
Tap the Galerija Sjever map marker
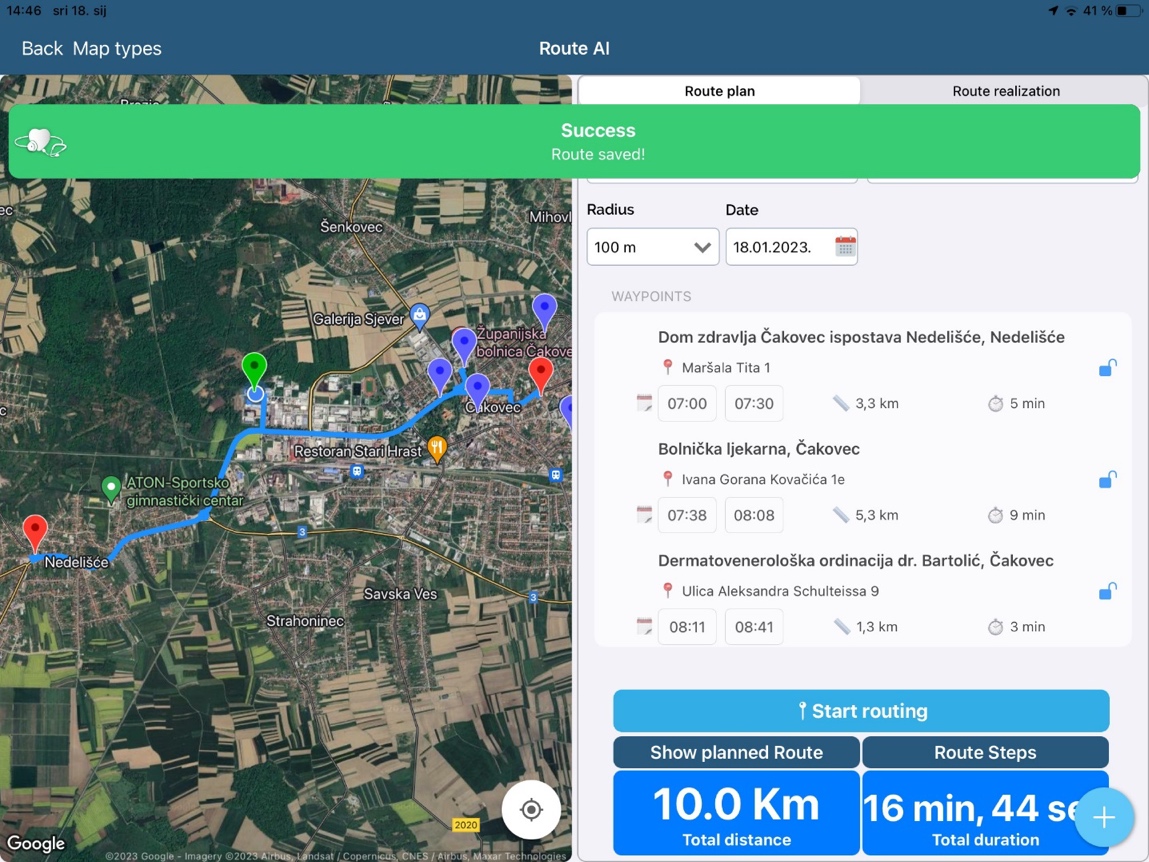420,317
